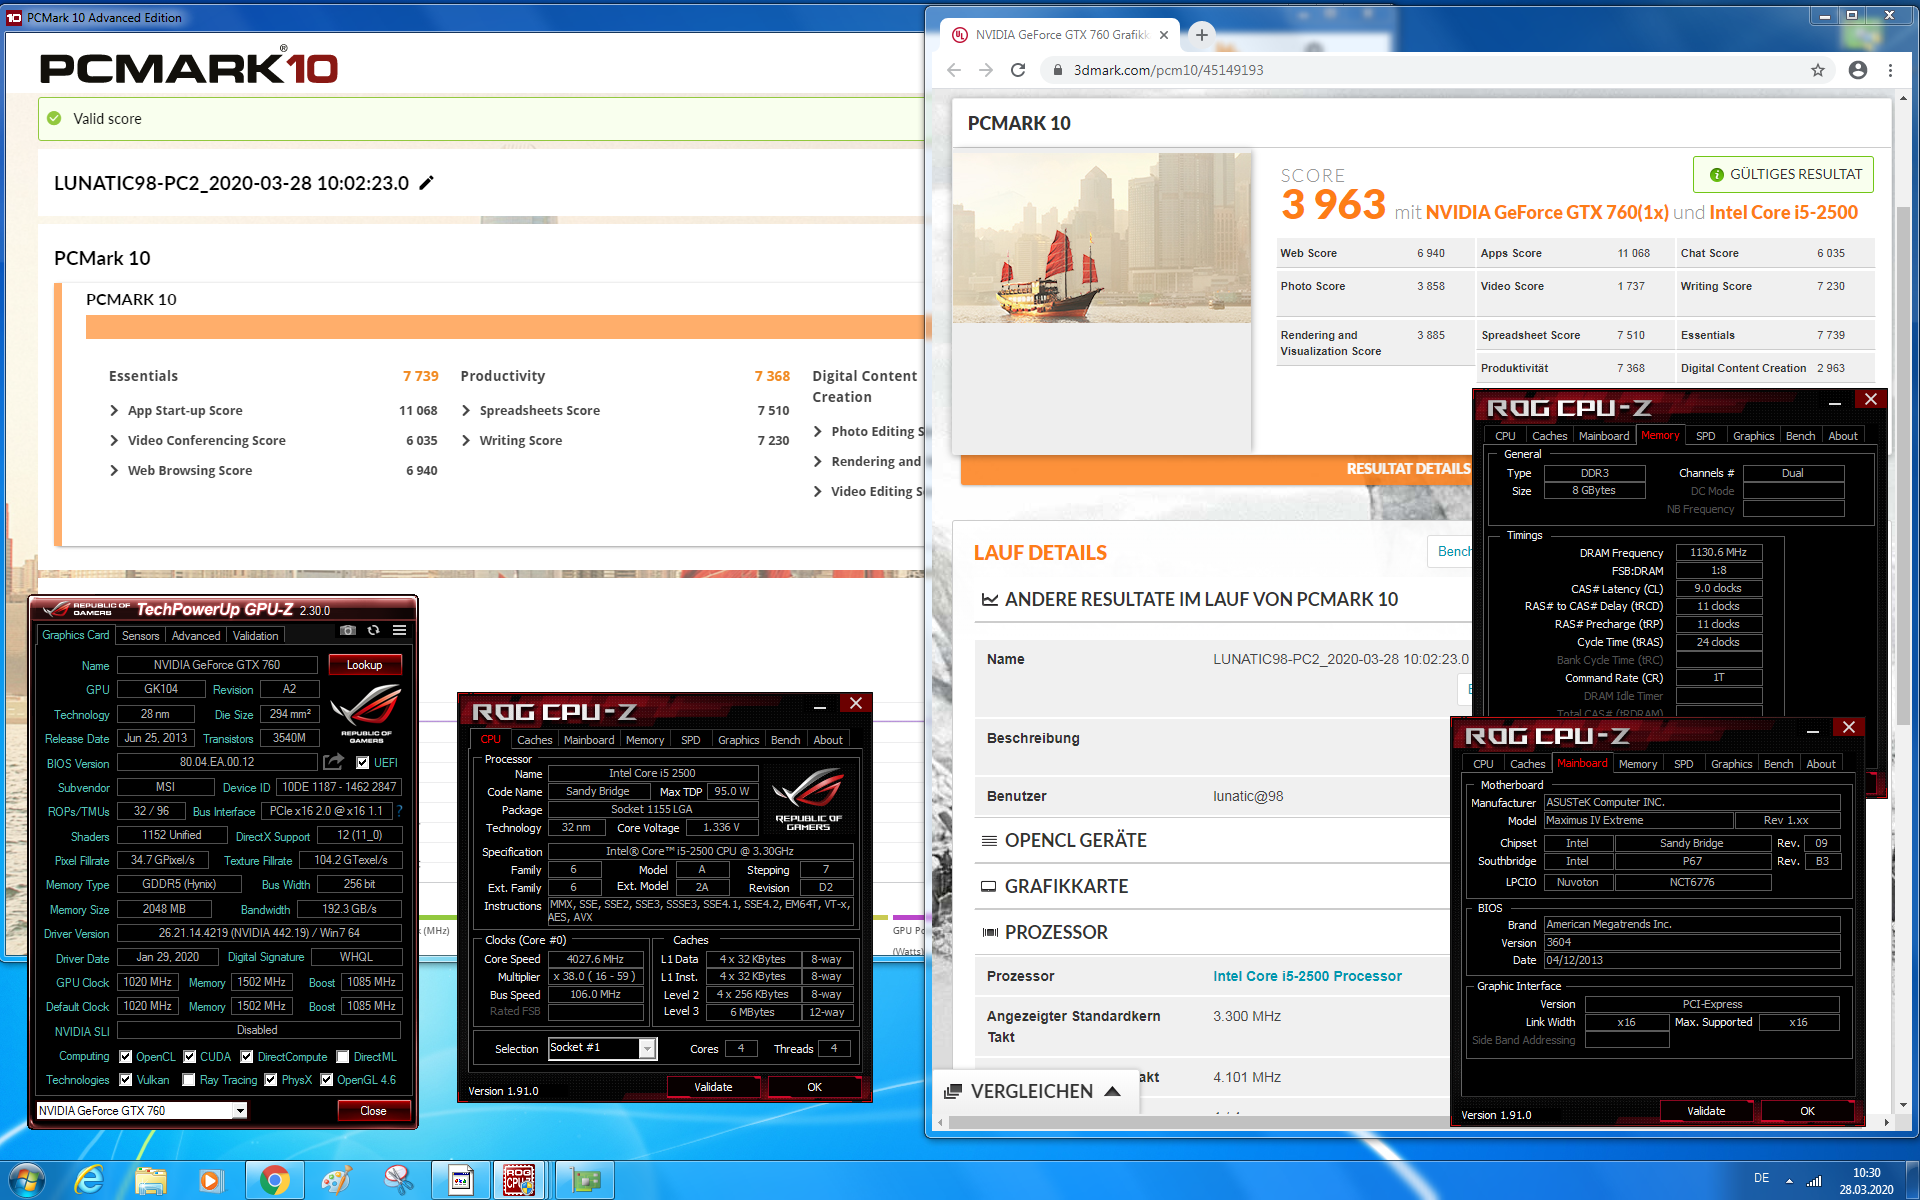
Task: Toggle OpenGL 4.6 checkbox
Action: (327, 1080)
